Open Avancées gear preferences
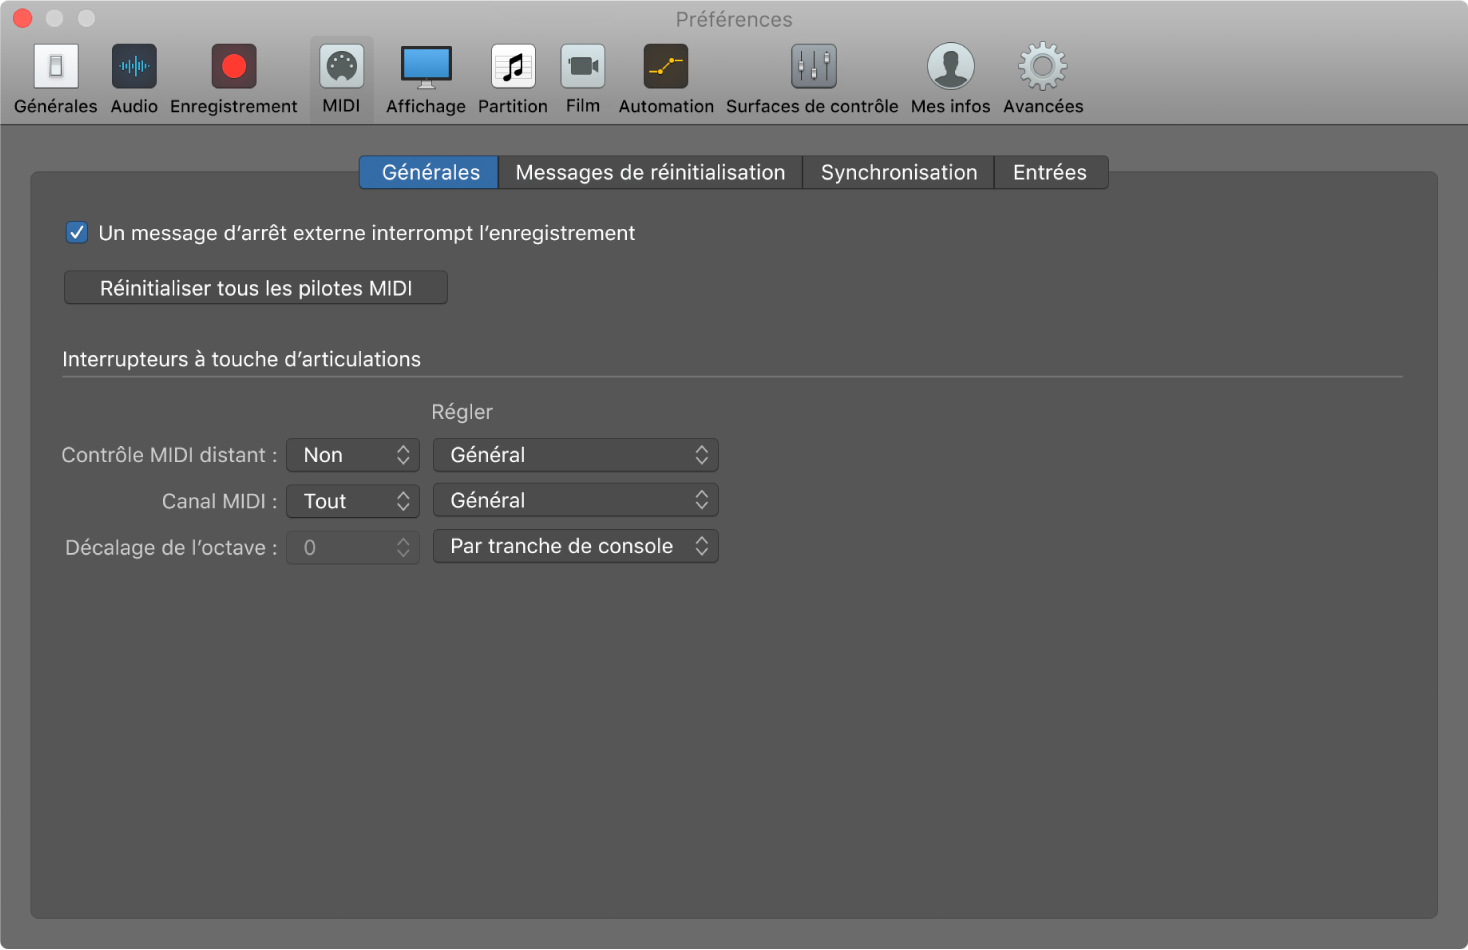1468x950 pixels. (1043, 68)
